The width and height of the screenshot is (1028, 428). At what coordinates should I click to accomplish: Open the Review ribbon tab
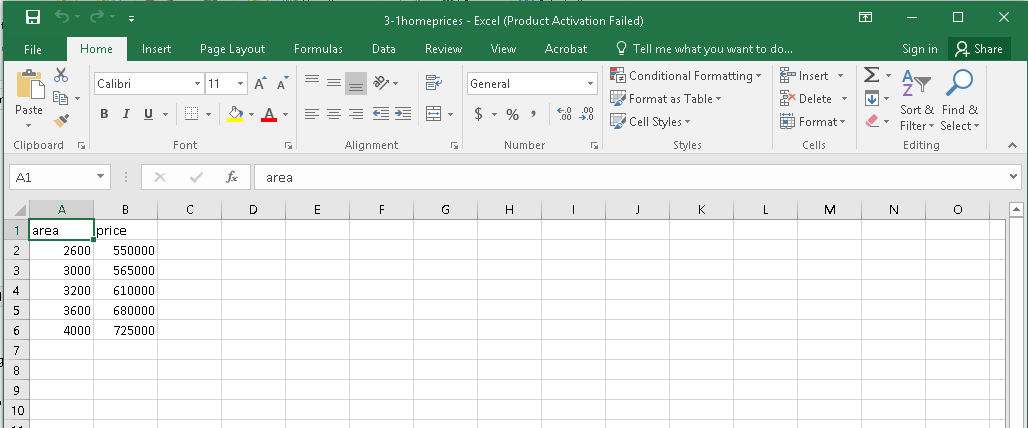443,49
